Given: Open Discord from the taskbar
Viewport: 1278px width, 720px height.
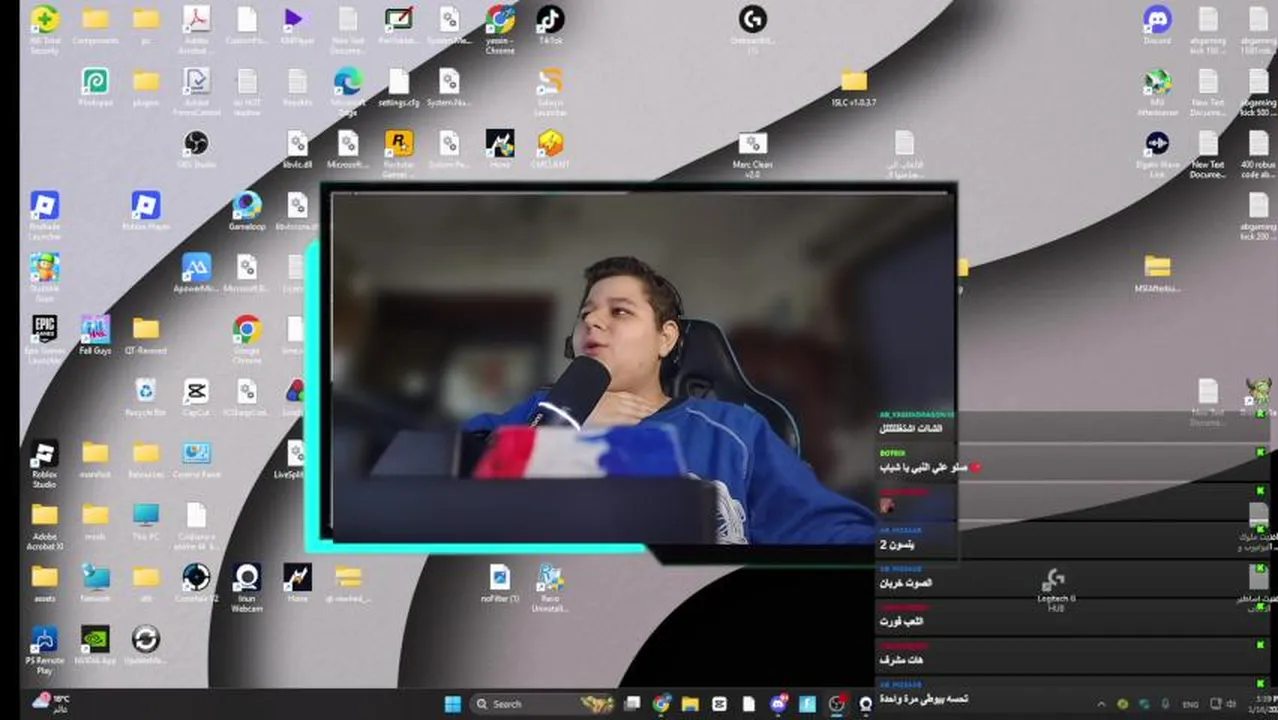Looking at the screenshot, I should [779, 704].
